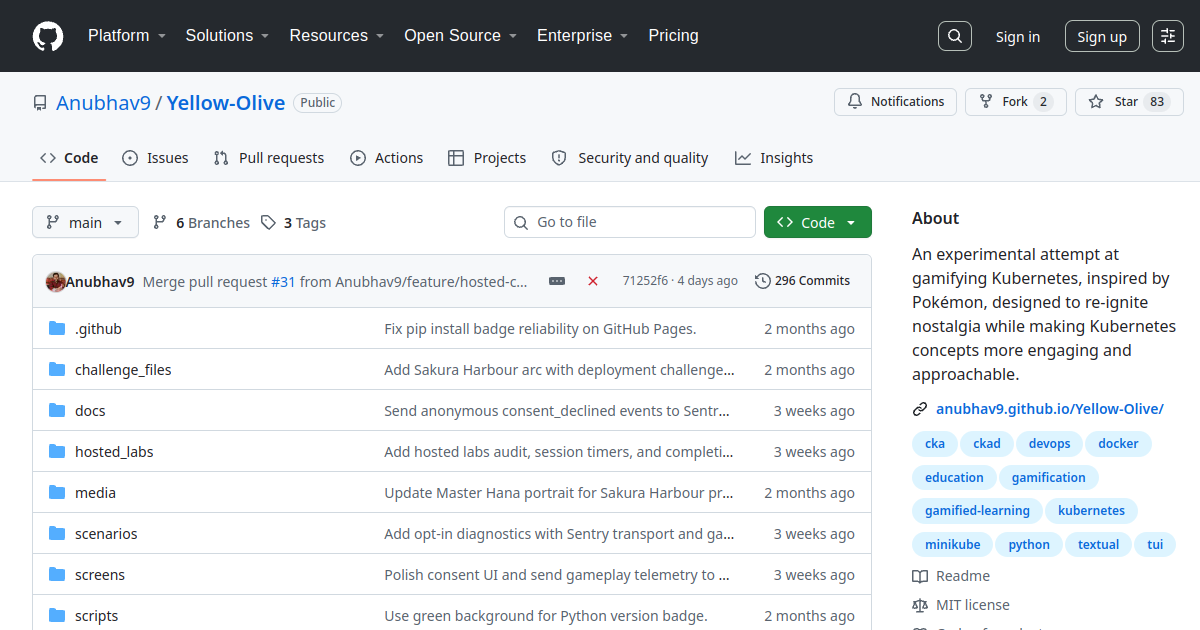This screenshot has width=1200, height=630.
Task: Click the Fork icon
Action: 986,102
